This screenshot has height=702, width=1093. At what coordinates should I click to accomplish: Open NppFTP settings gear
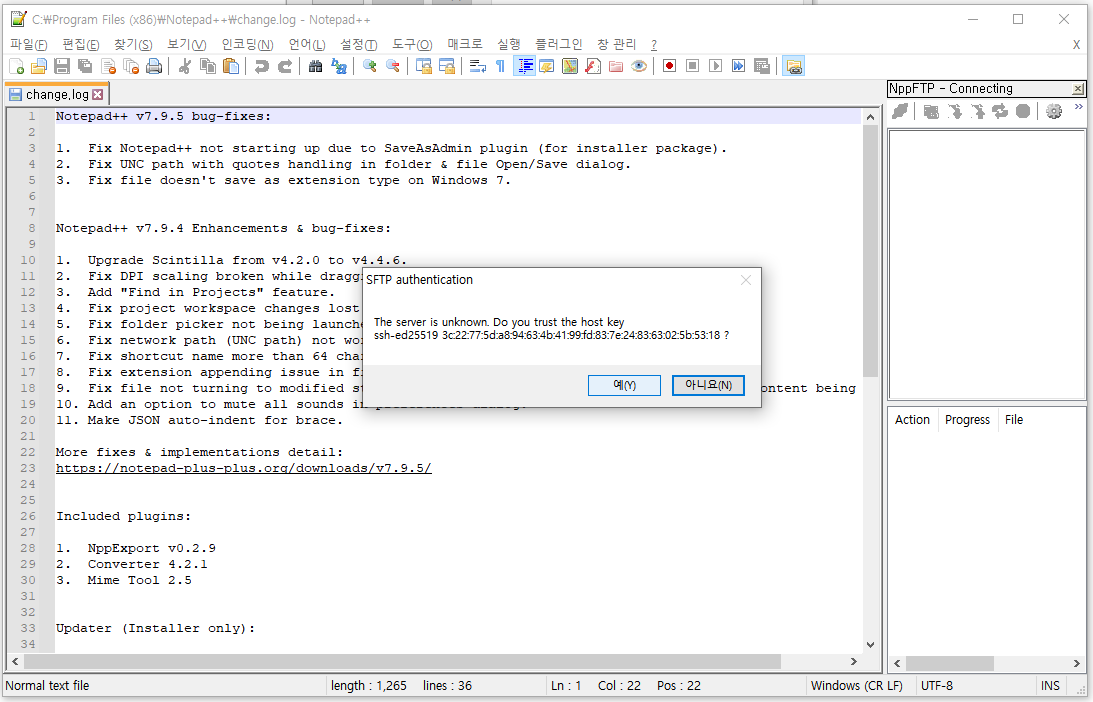coord(1054,111)
